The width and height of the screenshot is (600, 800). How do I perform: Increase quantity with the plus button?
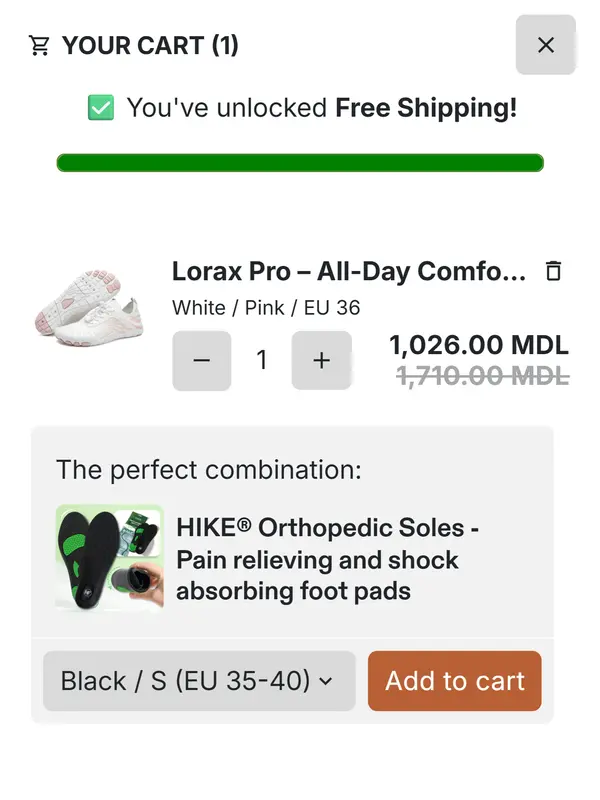(x=321, y=360)
